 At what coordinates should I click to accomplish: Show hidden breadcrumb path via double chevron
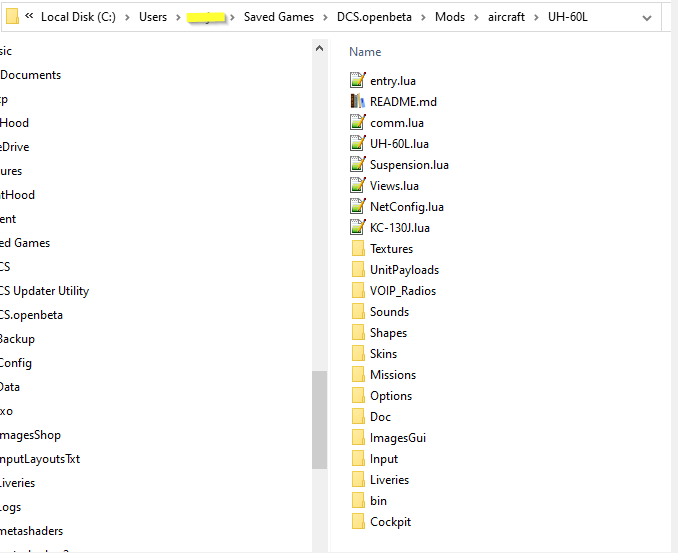pyautogui.click(x=29, y=16)
